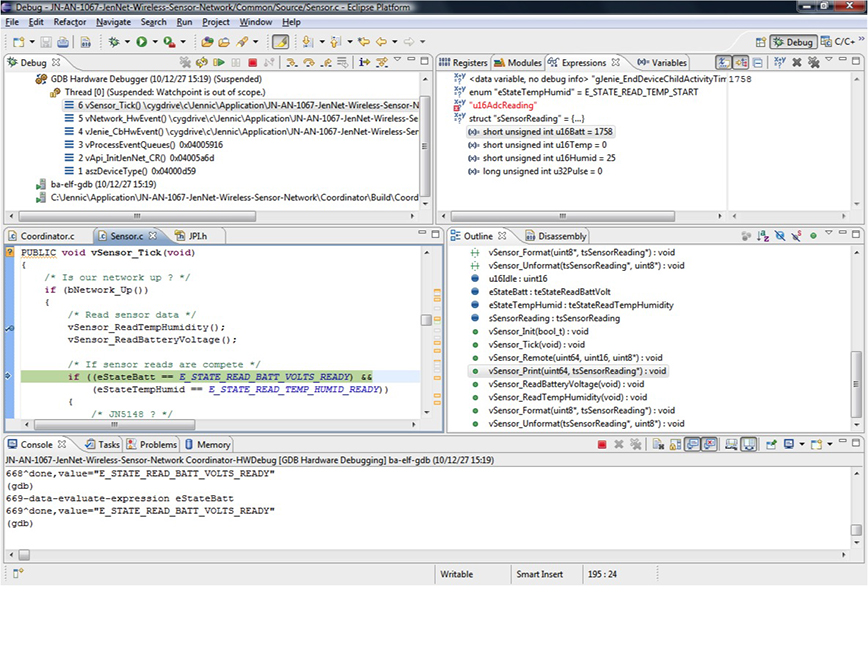Open the Memory tab in the bottom panel
Image resolution: width=868 pixels, height=650 pixels.
click(207, 445)
